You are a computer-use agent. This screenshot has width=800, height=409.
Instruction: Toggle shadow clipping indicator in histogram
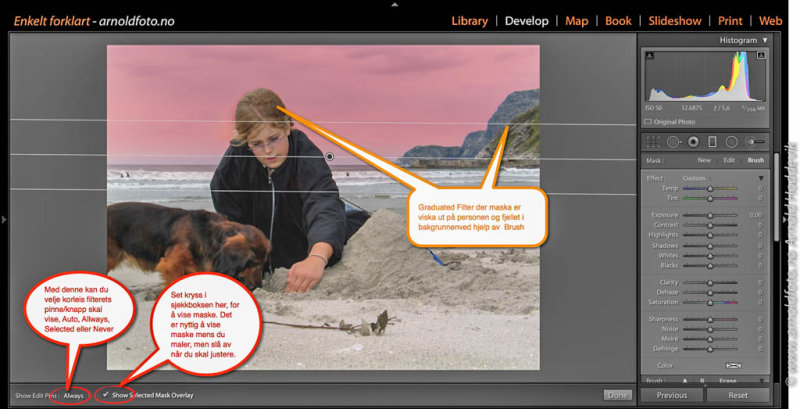click(649, 56)
